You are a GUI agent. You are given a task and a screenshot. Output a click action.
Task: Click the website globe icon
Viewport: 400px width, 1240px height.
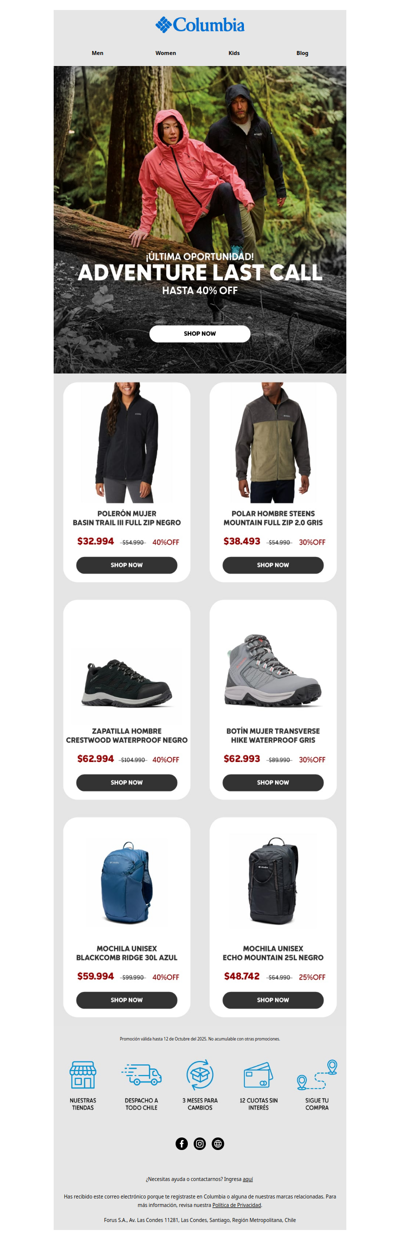[218, 1143]
